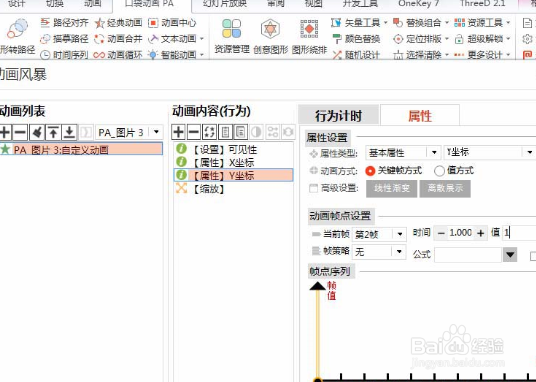Image resolution: width=536 pixels, height=382 pixels.
Task: Expand the 定位排版 dropdown
Action: click(x=446, y=39)
